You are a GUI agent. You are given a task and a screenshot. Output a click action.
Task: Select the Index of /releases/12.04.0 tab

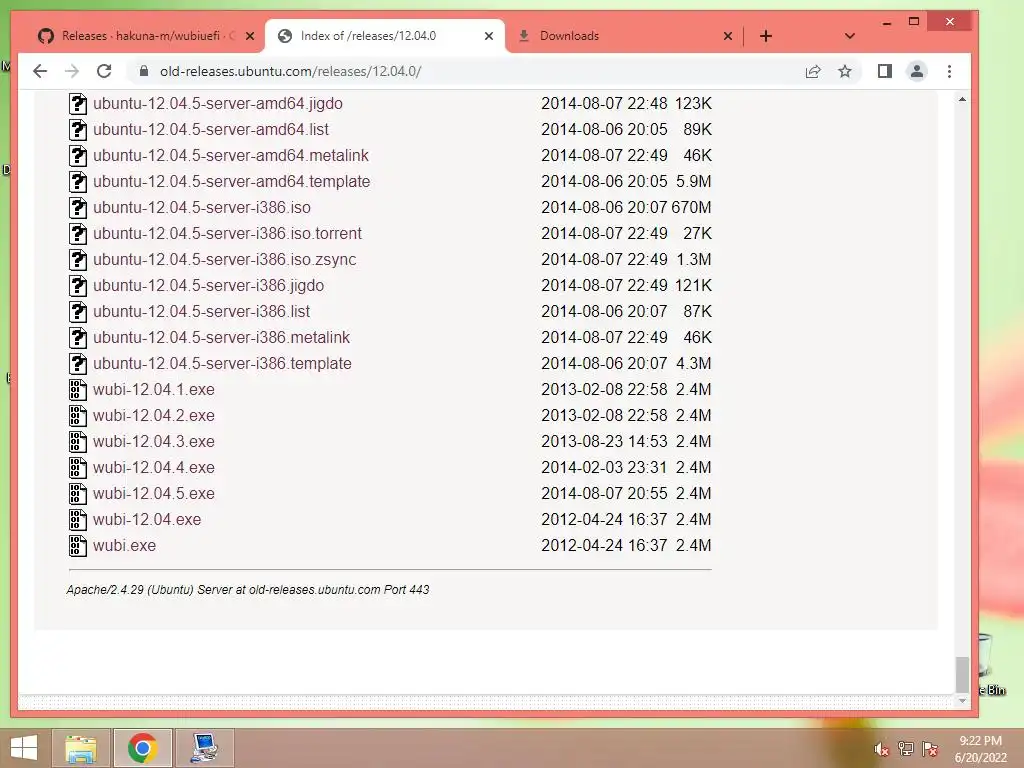click(x=384, y=36)
